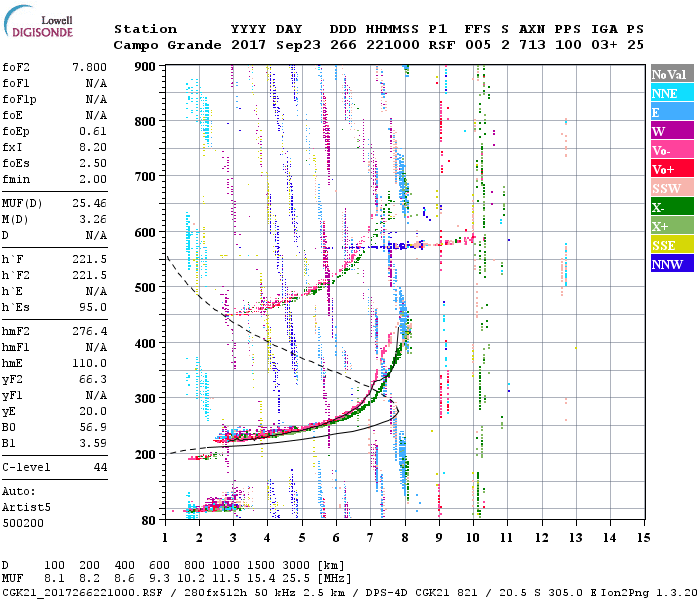700x600 pixels.
Task: Click the Ion2Png 1.3.20 label
Action: [x=649, y=593]
